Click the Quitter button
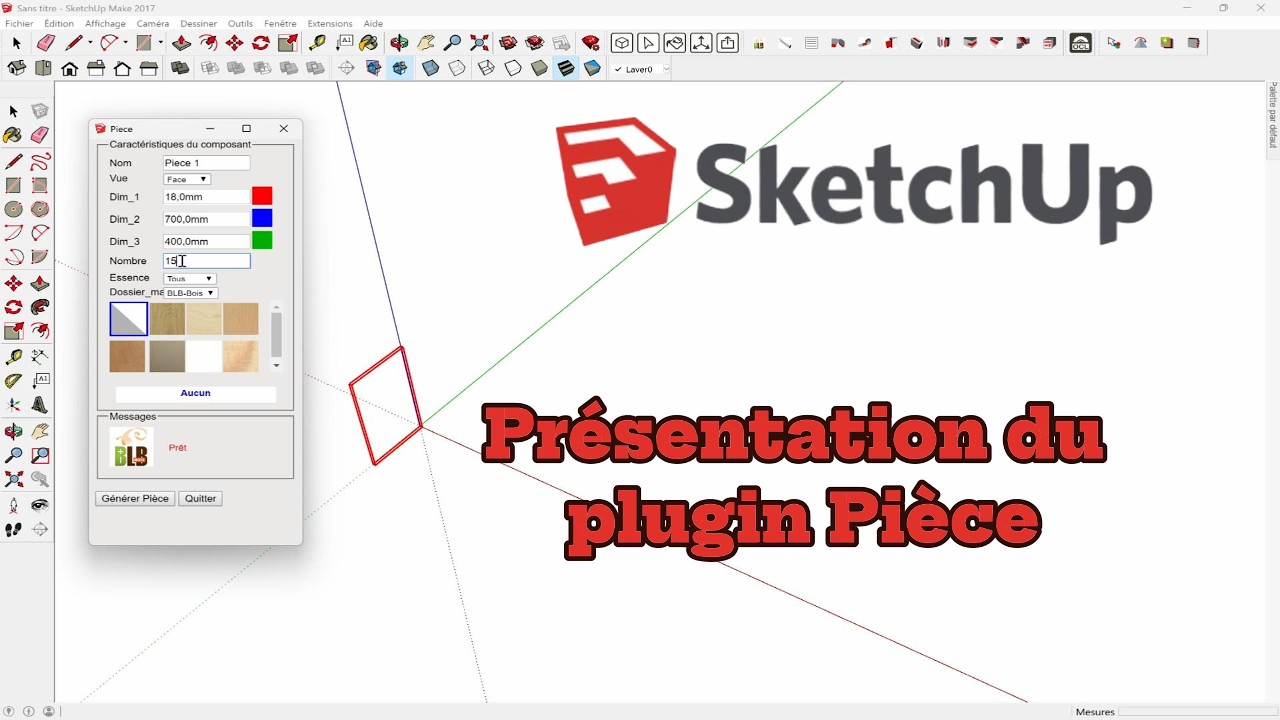 point(200,498)
